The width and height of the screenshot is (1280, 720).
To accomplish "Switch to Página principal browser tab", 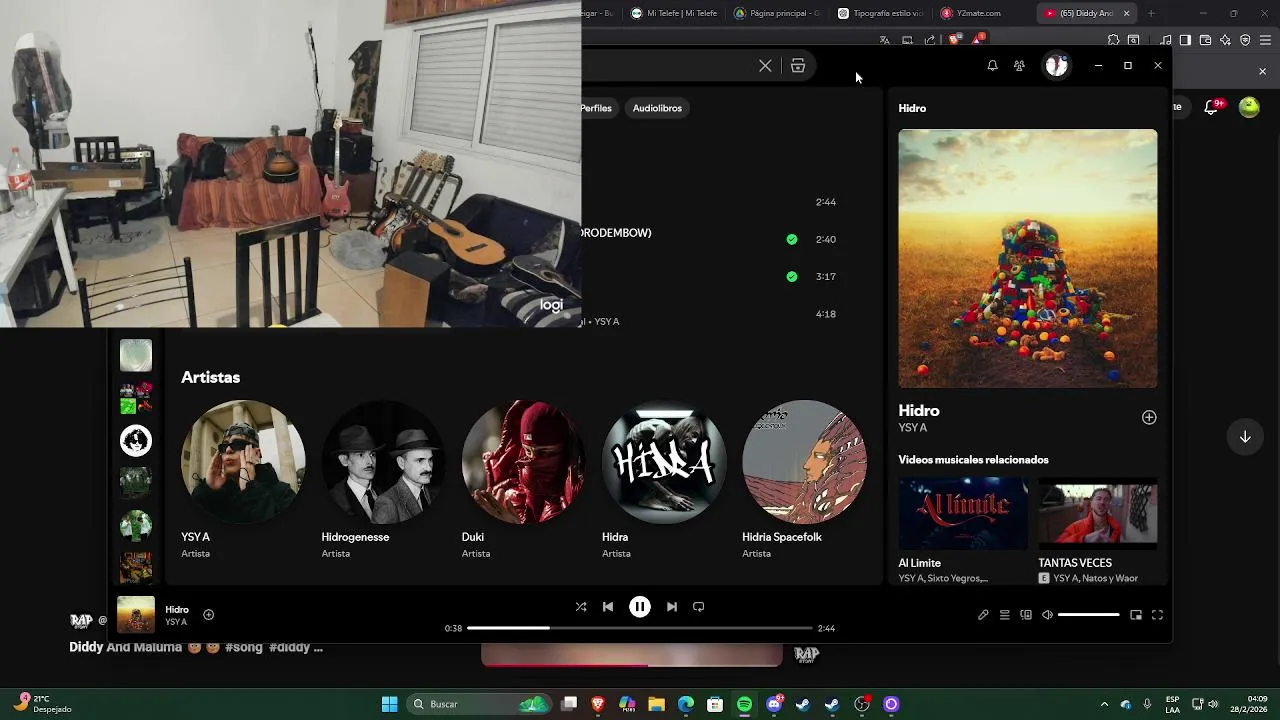I will click(x=778, y=13).
